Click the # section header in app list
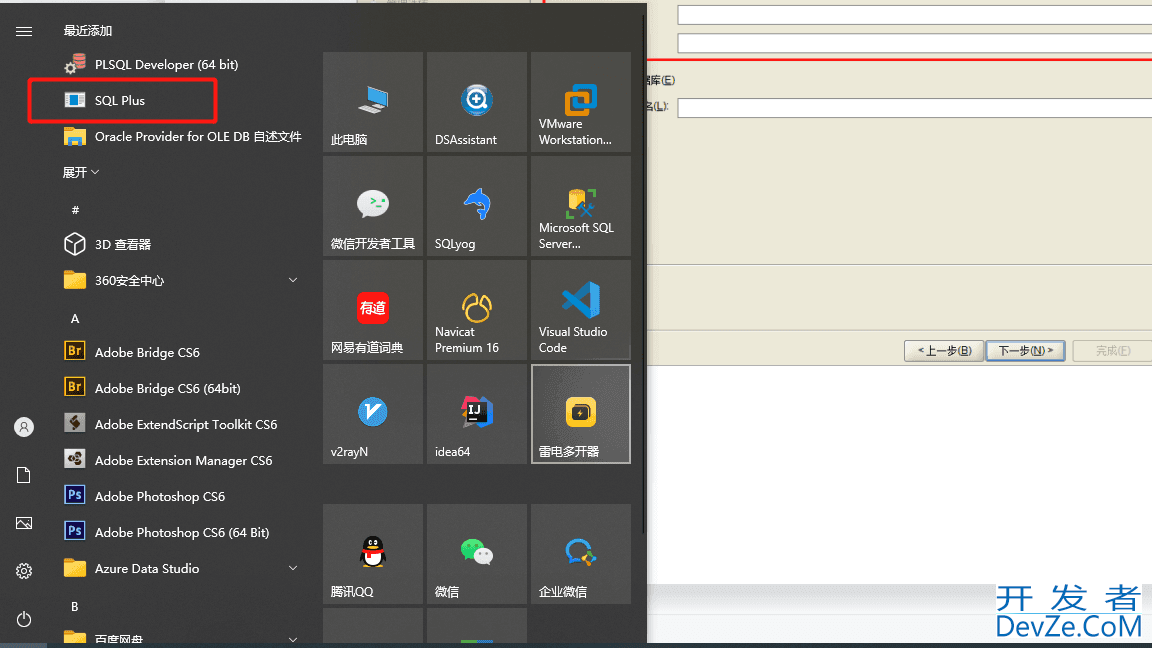 [75, 210]
